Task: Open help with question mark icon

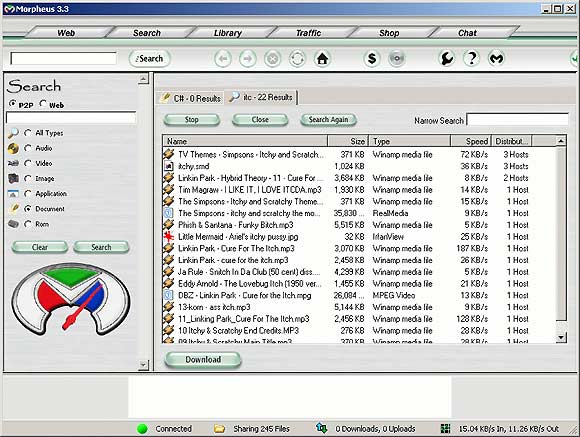Action: [471, 58]
